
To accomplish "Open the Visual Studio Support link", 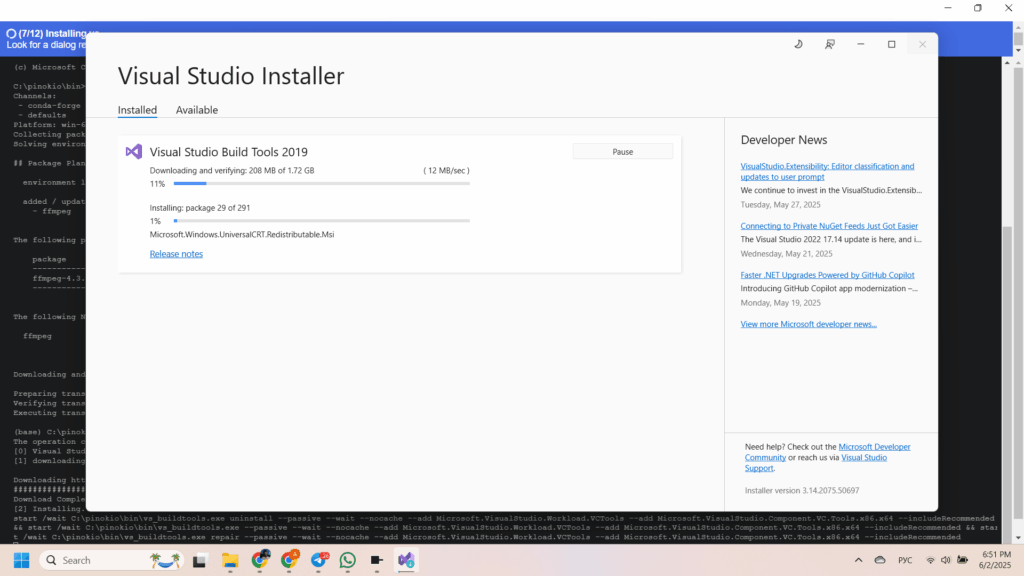I will [x=864, y=457].
